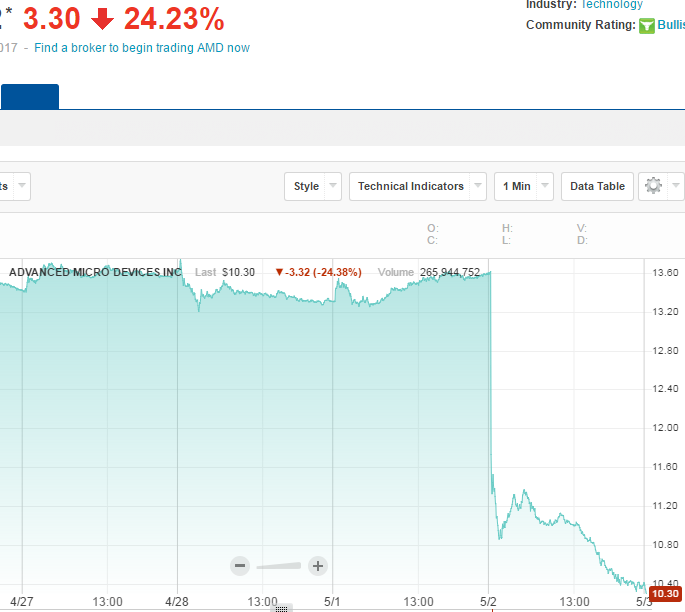Viewport: 685px width, 612px height.
Task: Click the zoom level slider track
Action: tap(279, 566)
